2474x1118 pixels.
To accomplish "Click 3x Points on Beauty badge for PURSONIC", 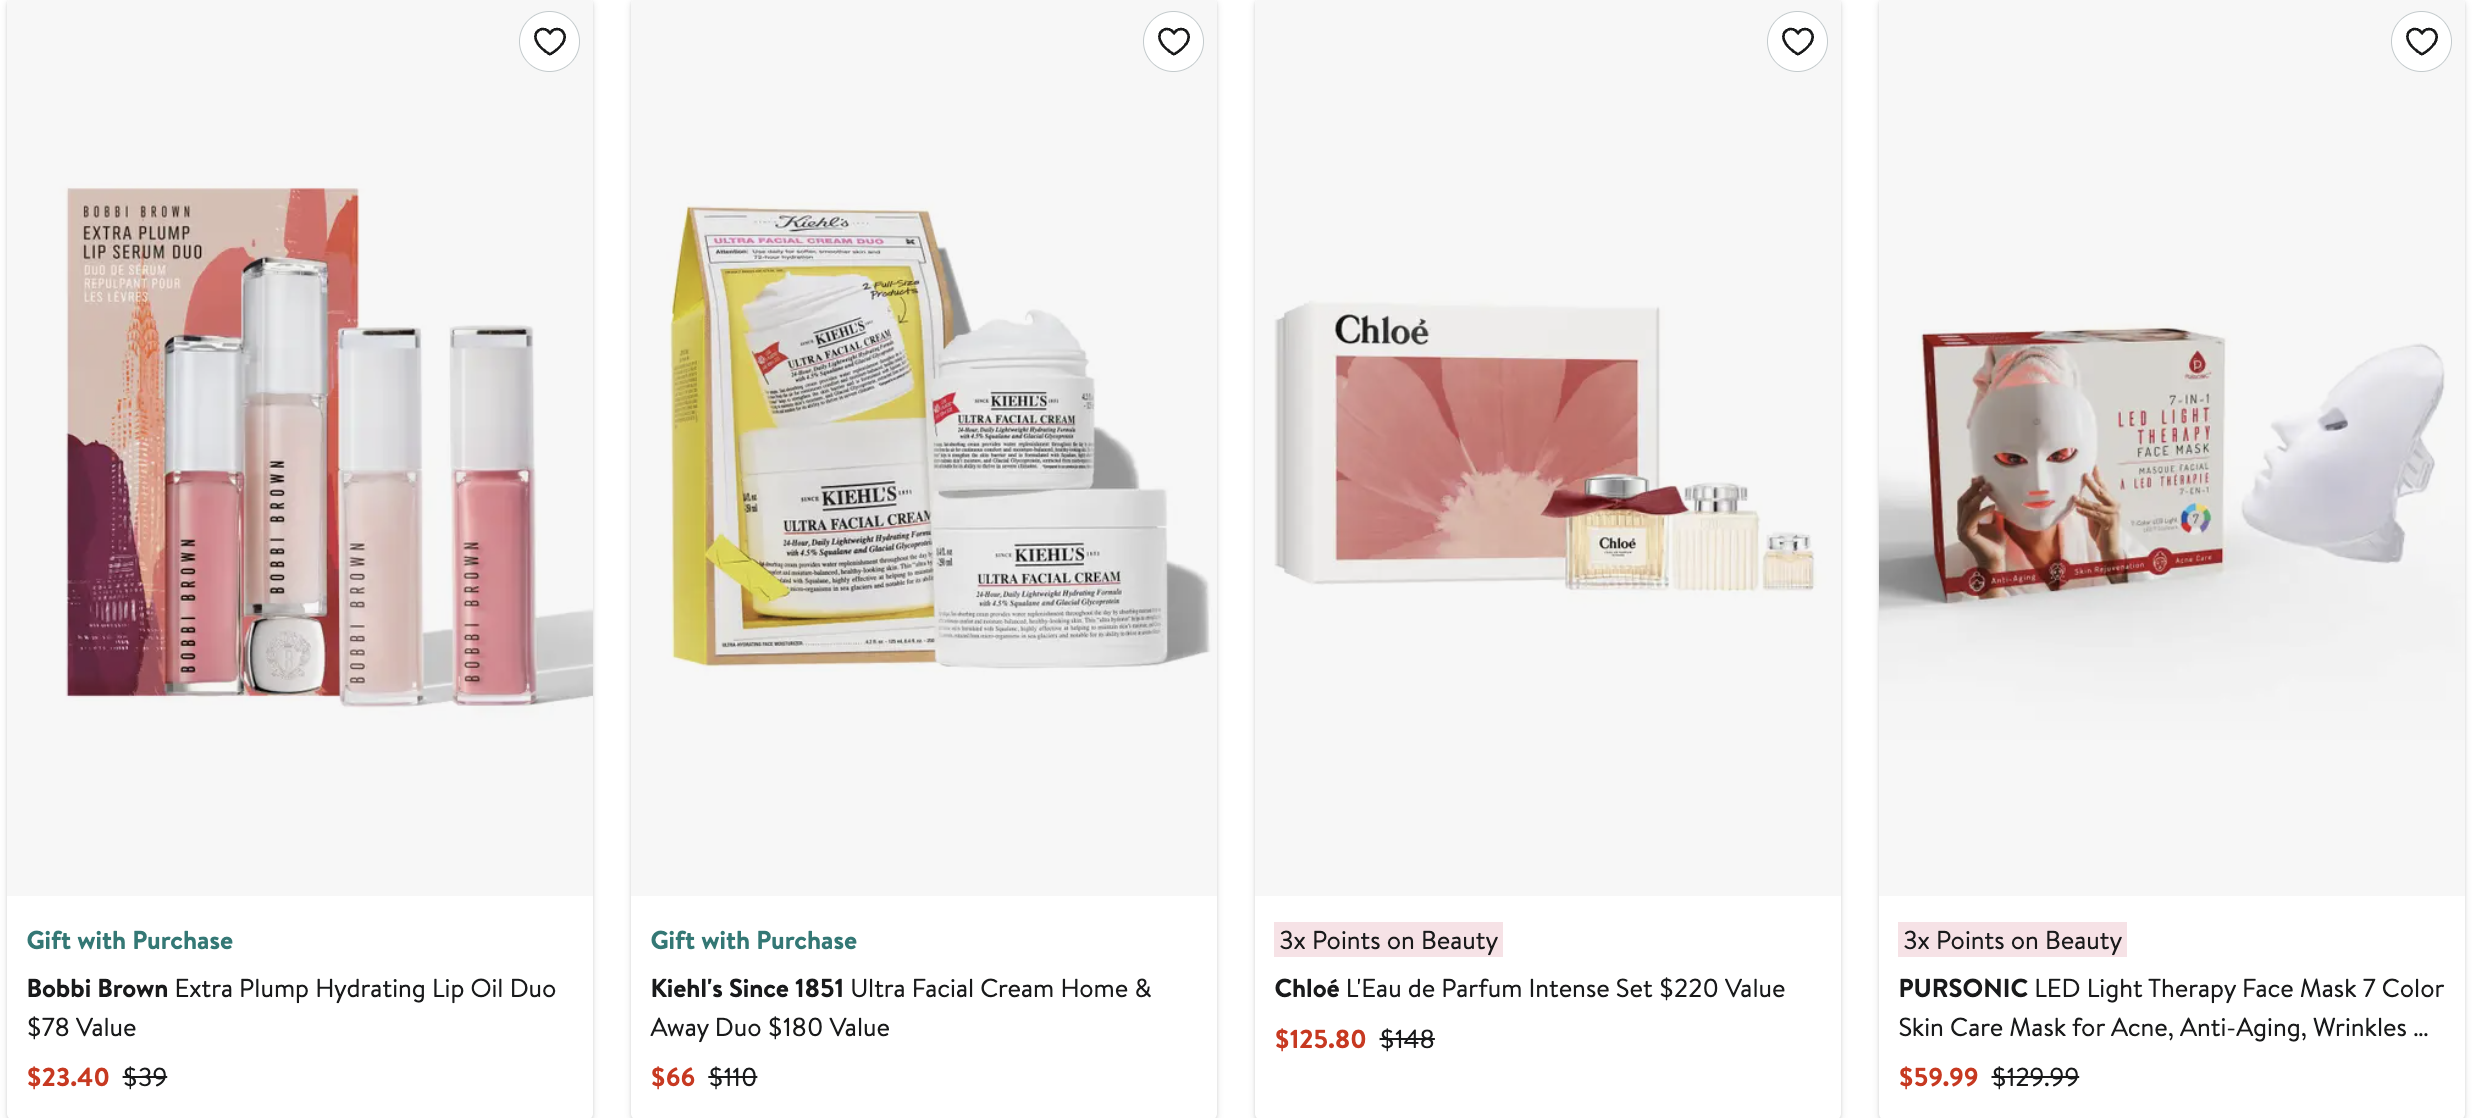I will tap(2012, 941).
